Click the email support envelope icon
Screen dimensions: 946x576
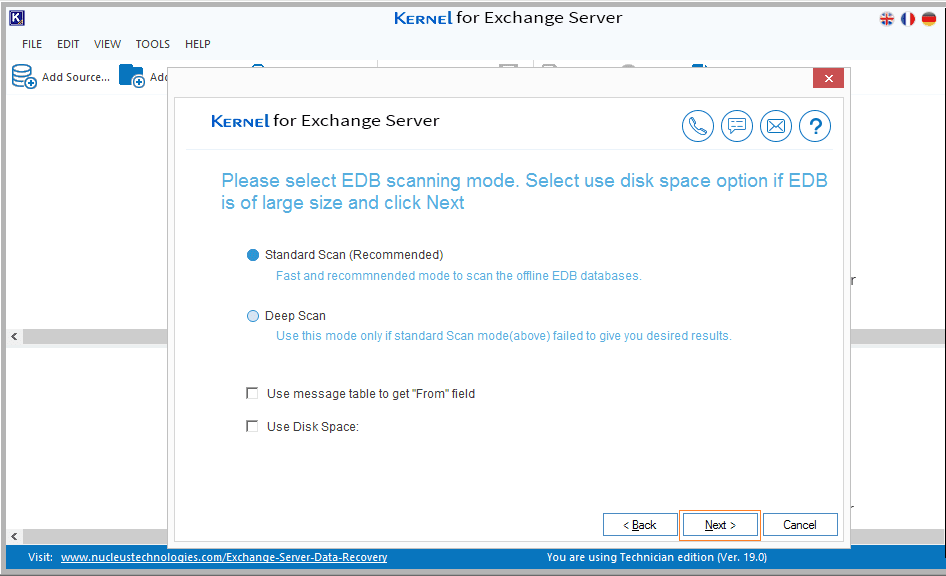point(776,126)
